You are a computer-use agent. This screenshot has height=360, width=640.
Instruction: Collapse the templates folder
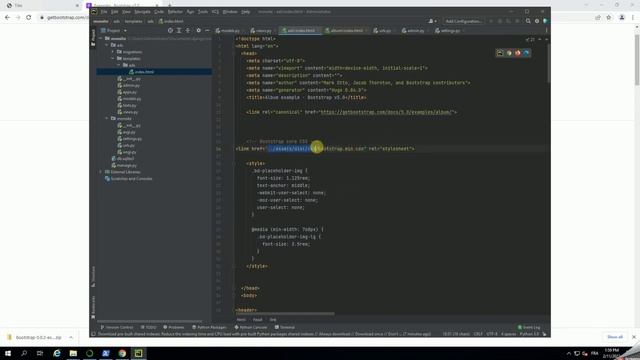(x=113, y=58)
